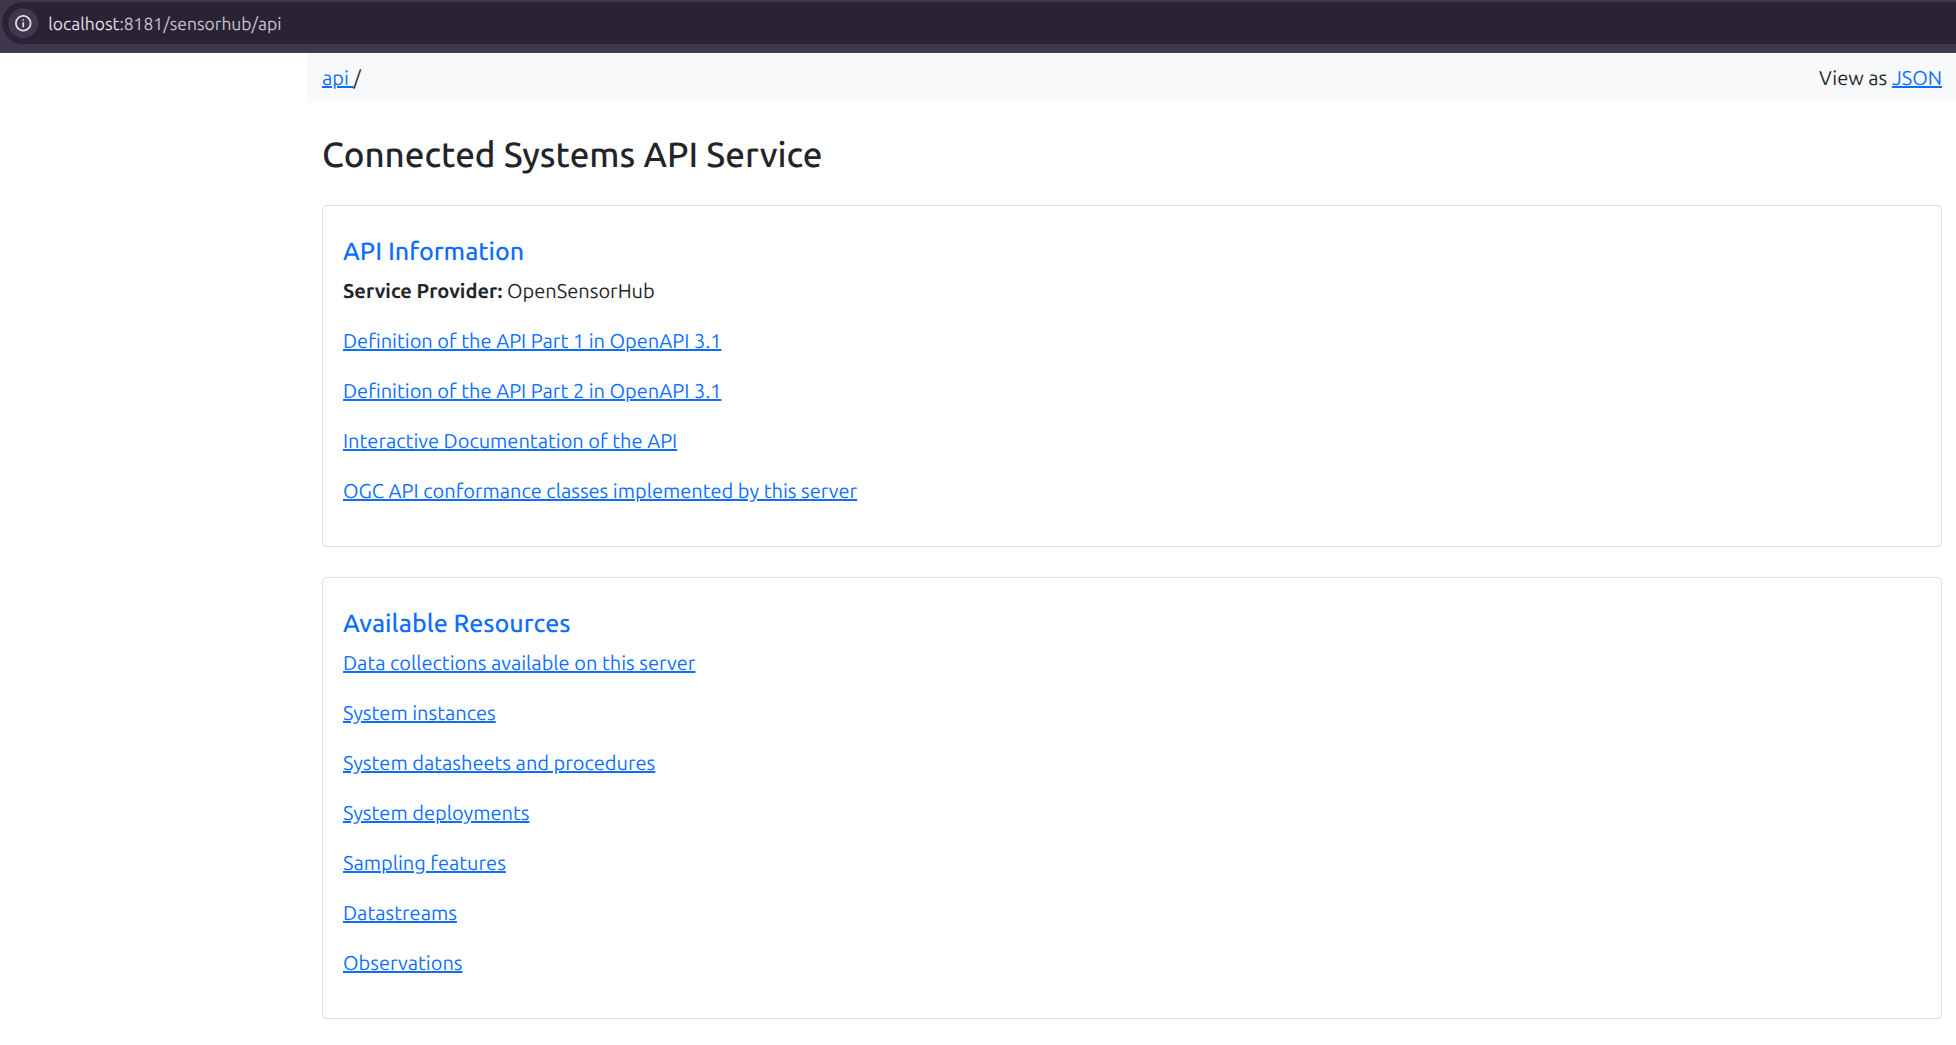The image size is (1956, 1045).
Task: Open System datasheets and procedures
Action: click(498, 763)
